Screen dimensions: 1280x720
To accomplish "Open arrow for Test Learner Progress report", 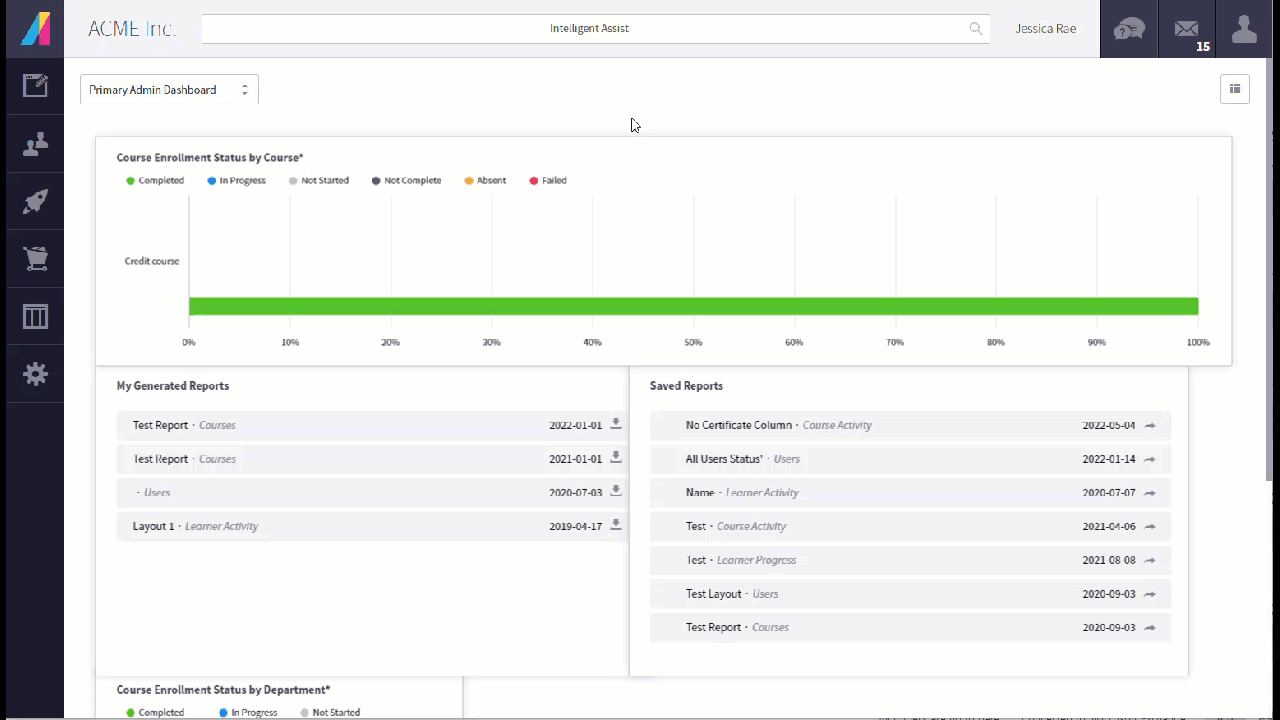I will (1150, 560).
